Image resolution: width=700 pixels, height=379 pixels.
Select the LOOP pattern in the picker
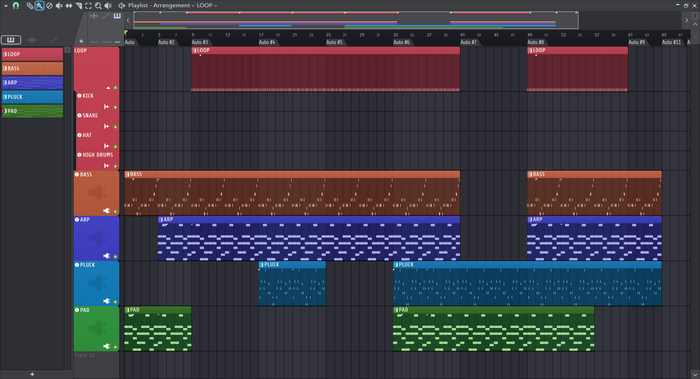(32, 54)
